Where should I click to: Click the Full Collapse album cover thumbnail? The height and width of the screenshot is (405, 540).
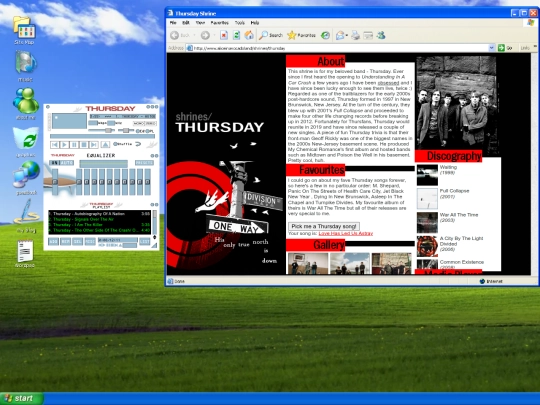(427, 198)
